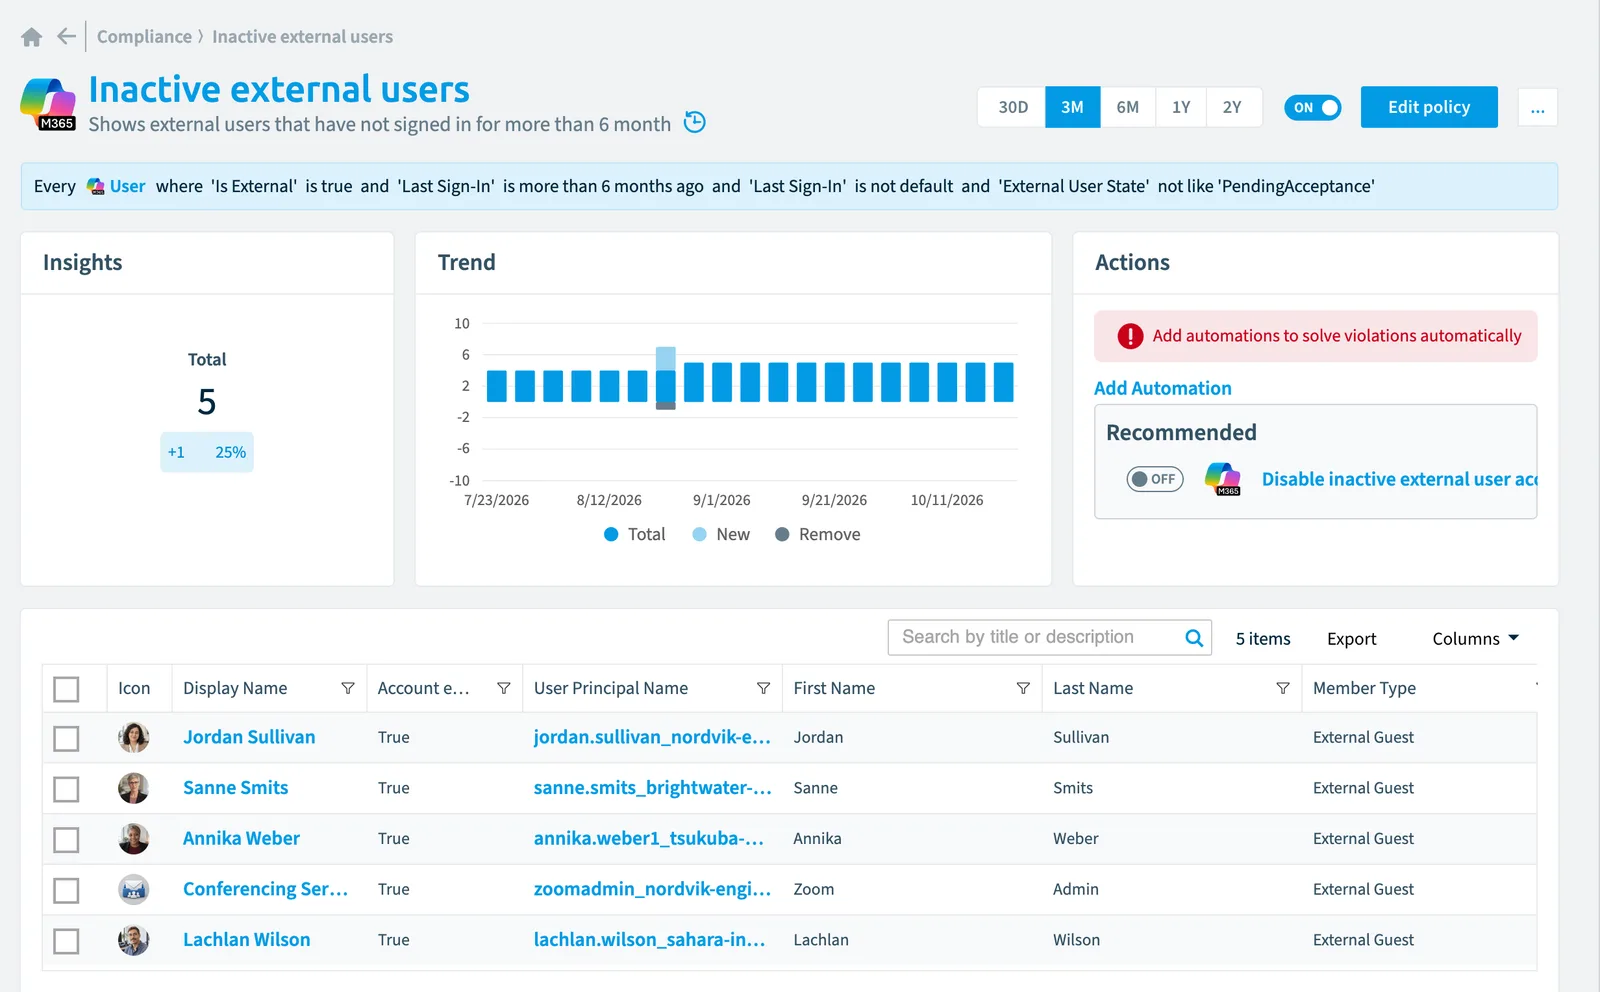Click the back arrow icon
This screenshot has width=1600, height=992.
(x=66, y=37)
